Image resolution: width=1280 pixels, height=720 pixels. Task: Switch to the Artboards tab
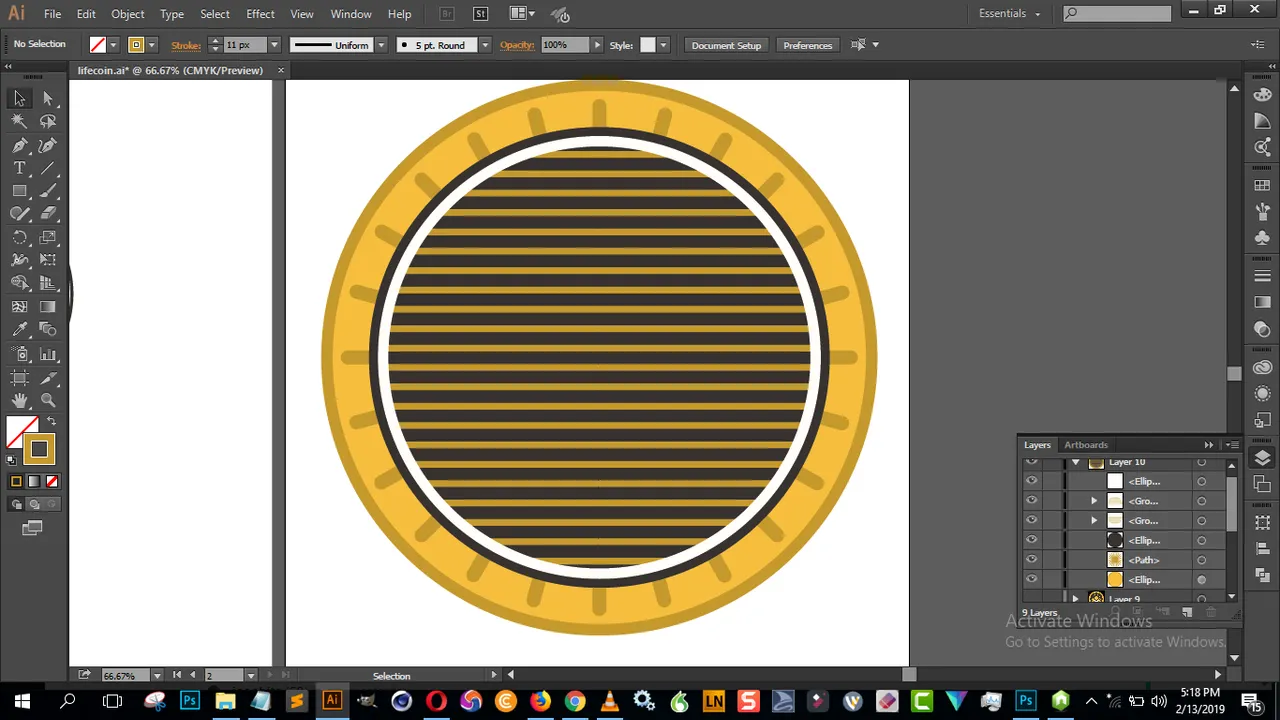(1086, 445)
